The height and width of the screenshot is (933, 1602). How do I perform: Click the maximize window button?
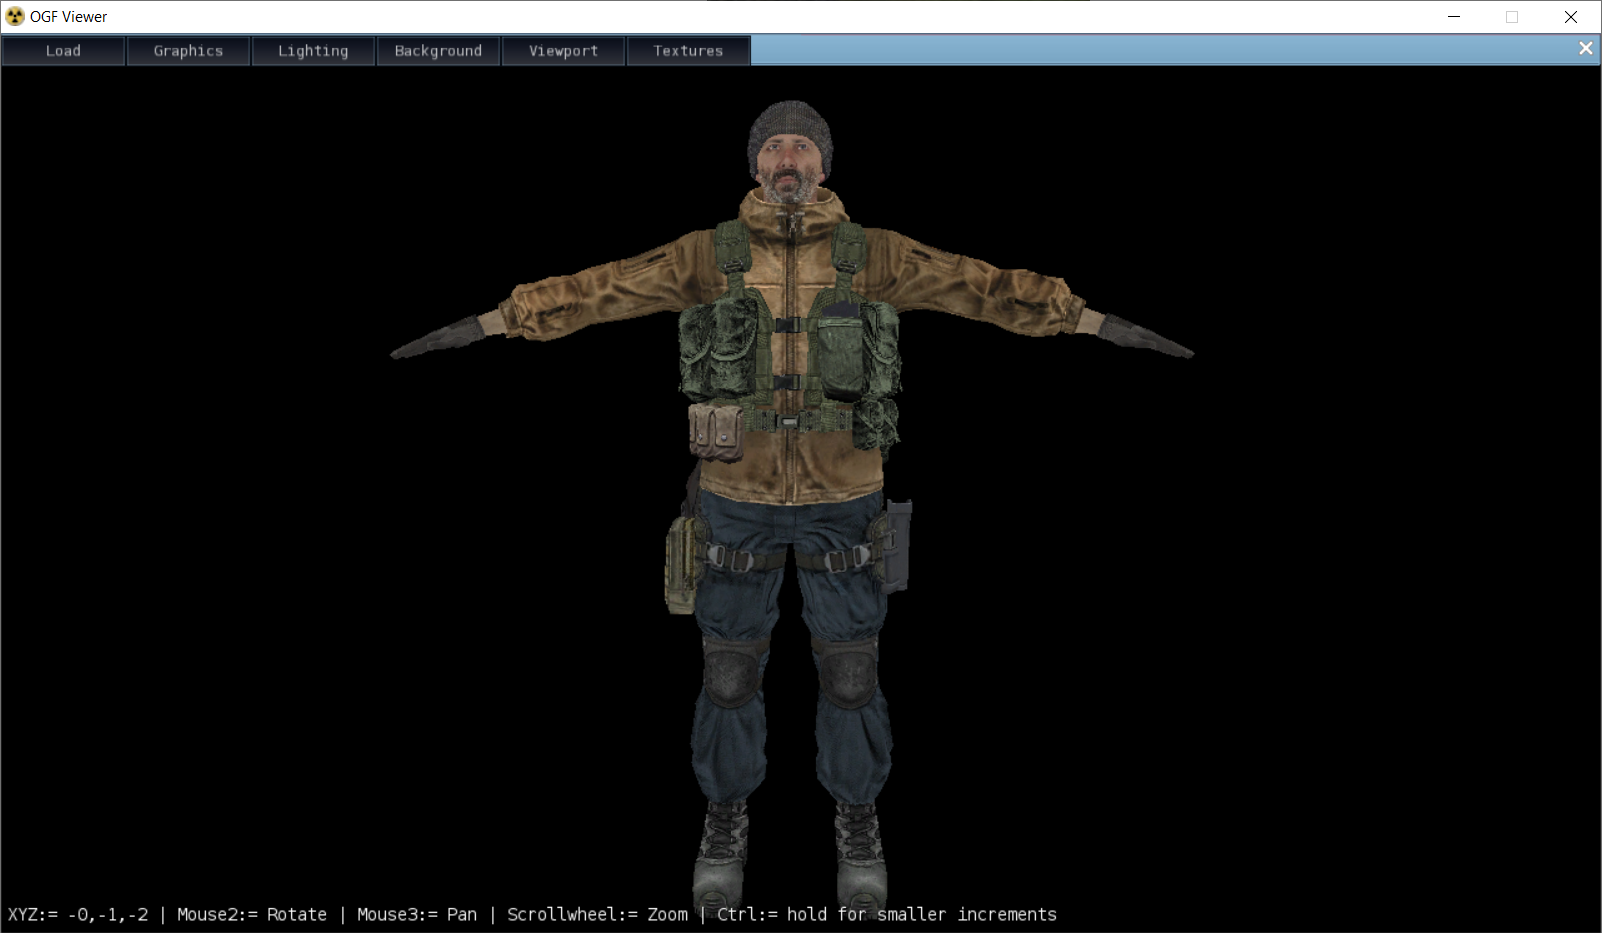[1512, 17]
